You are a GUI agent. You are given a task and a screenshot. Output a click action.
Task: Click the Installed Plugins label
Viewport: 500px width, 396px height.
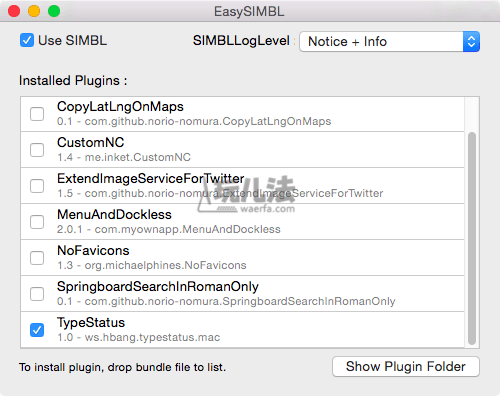pyautogui.click(x=73, y=81)
